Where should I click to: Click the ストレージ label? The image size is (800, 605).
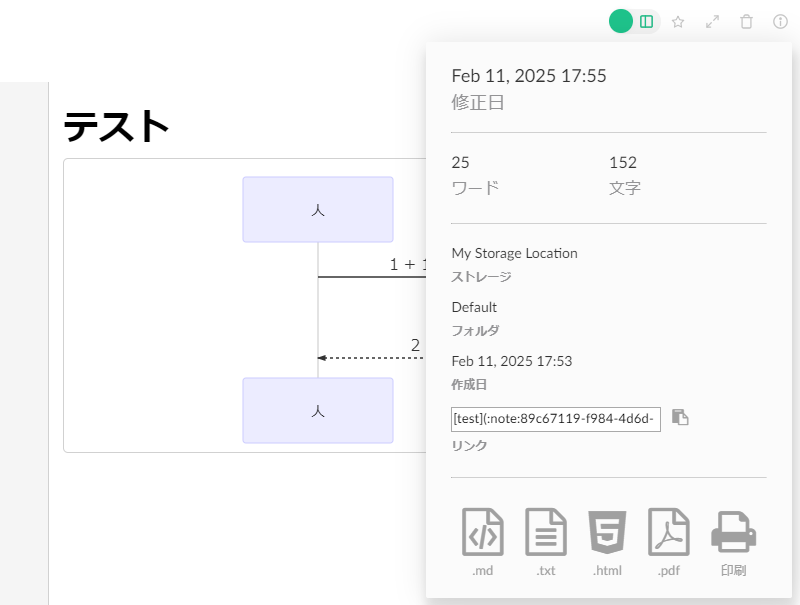481,276
